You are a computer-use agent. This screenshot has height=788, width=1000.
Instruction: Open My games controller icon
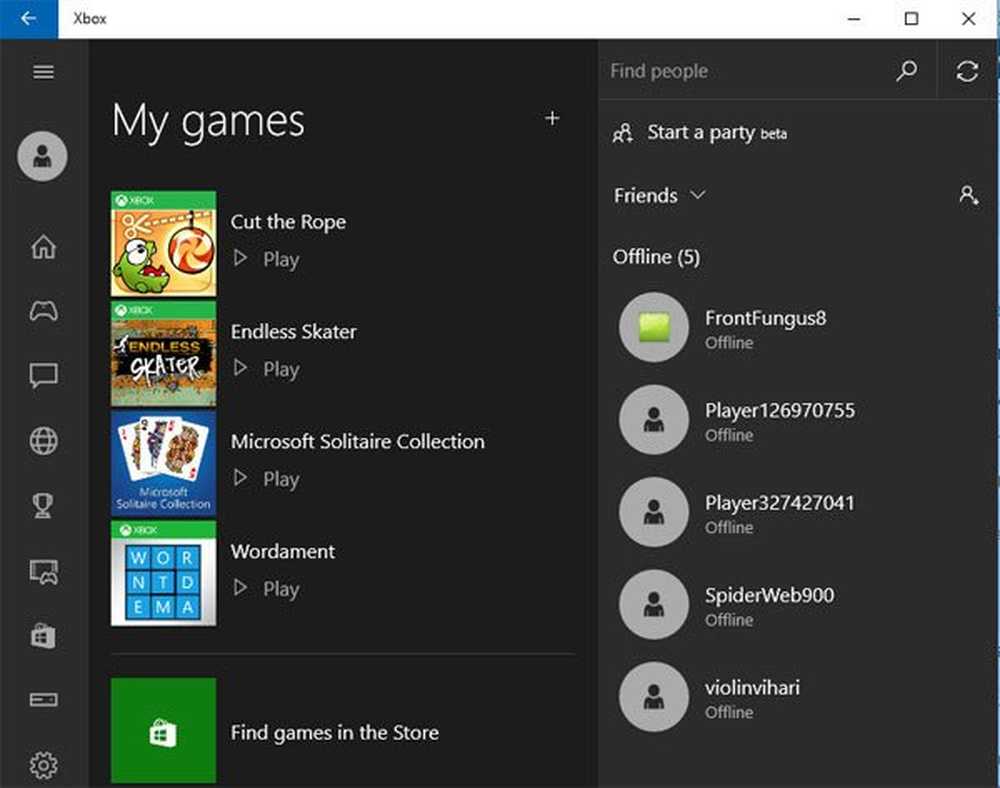pos(43,311)
